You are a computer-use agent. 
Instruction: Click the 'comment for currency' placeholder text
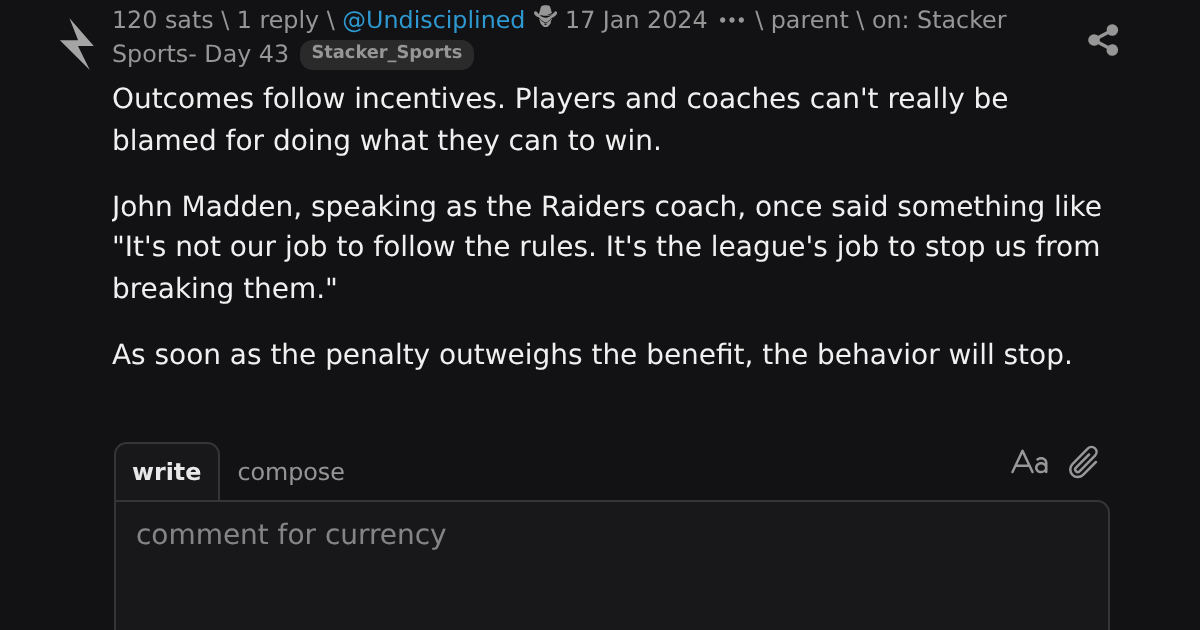(x=291, y=535)
